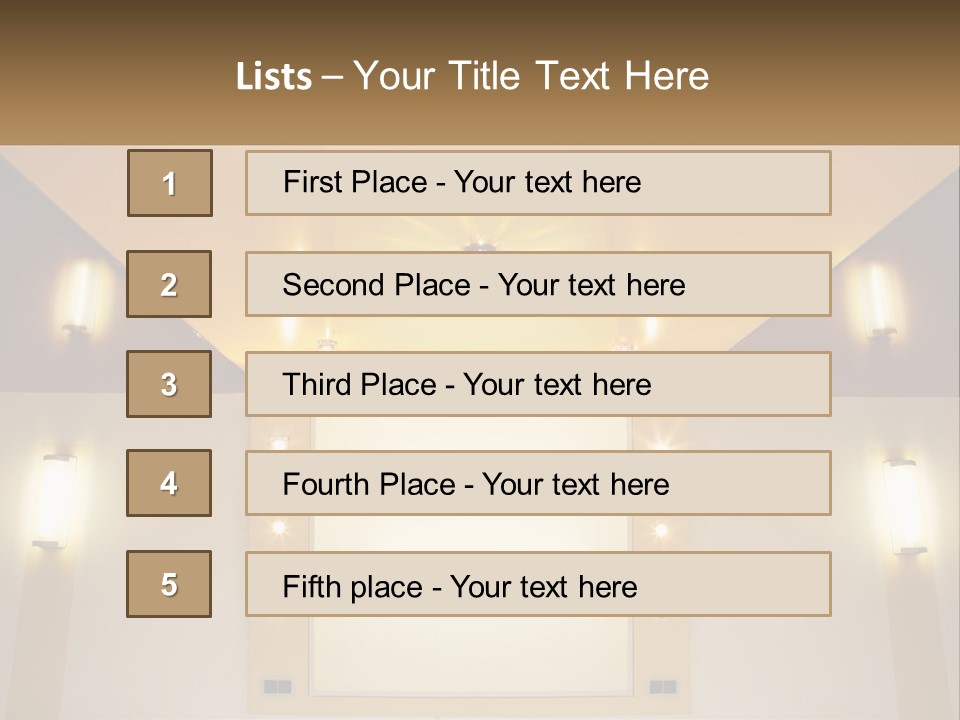Viewport: 960px width, 720px height.
Task: Click the word "First" in first row
Action: [303, 182]
